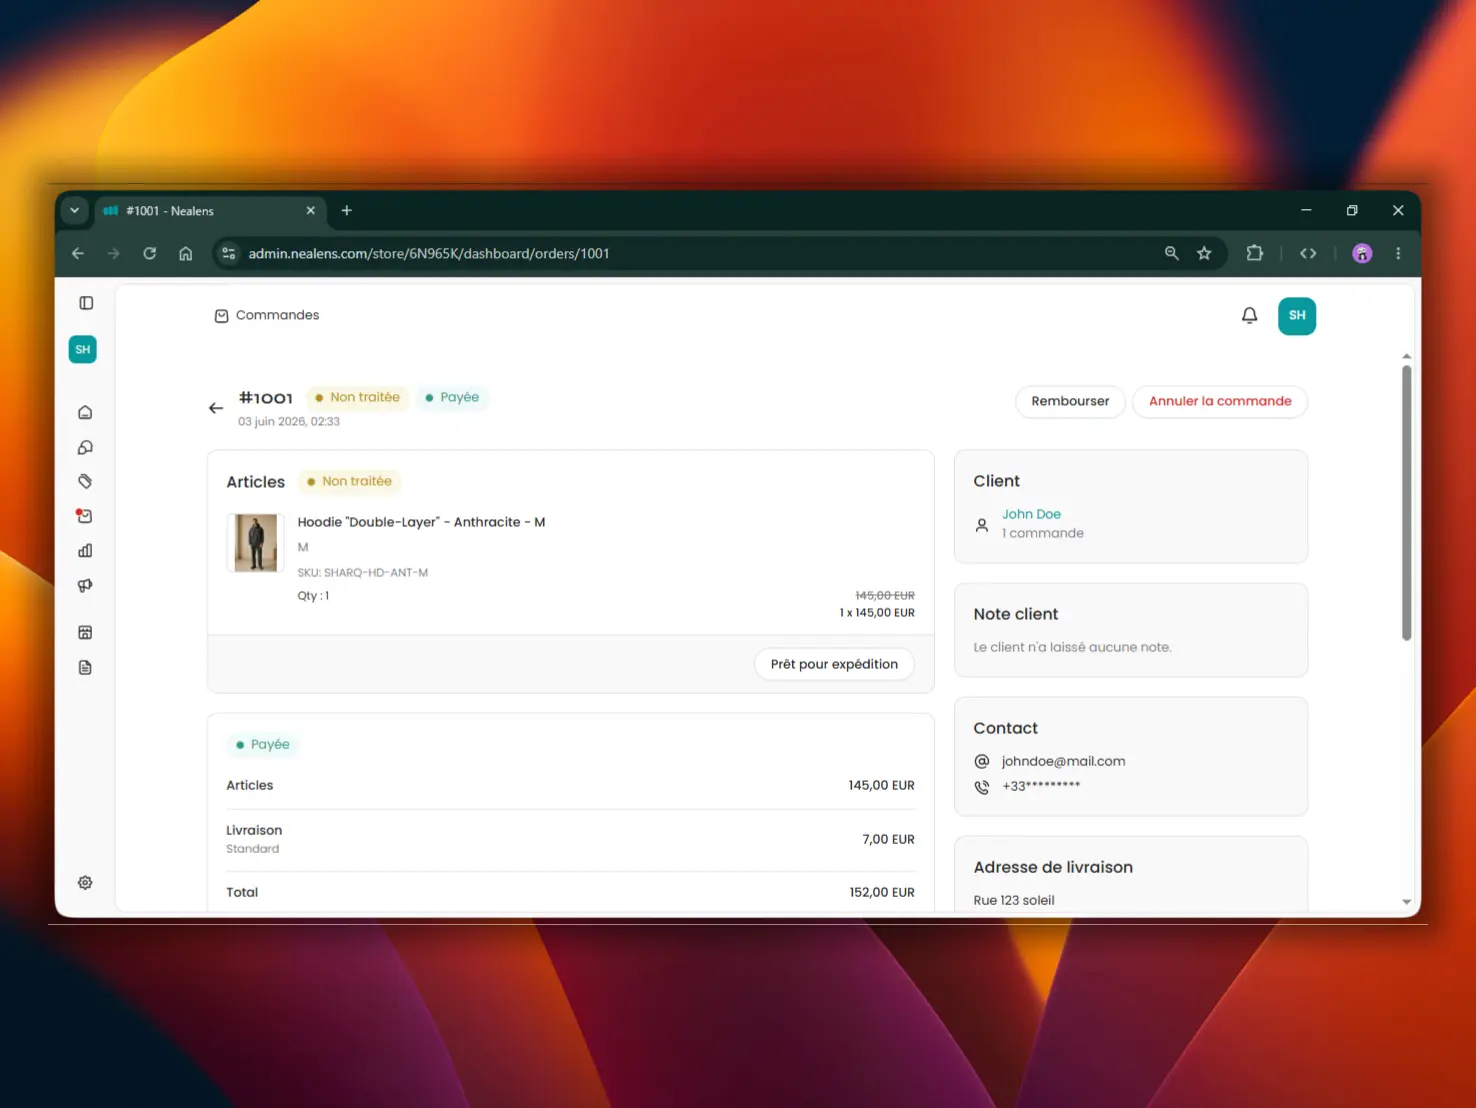Open the settings gear in sidebar

(x=85, y=883)
